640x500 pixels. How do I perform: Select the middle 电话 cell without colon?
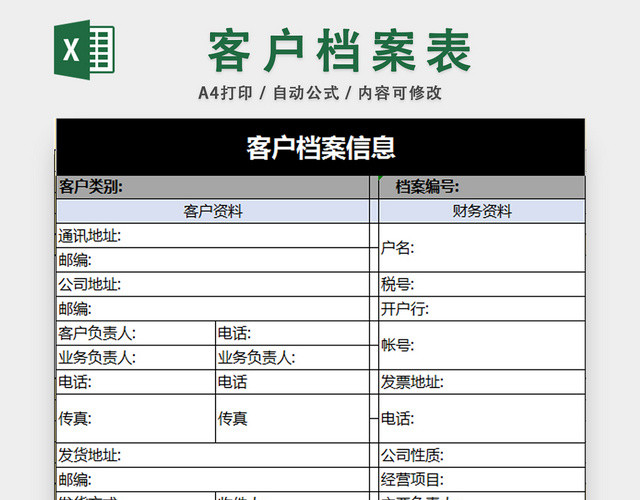292,382
